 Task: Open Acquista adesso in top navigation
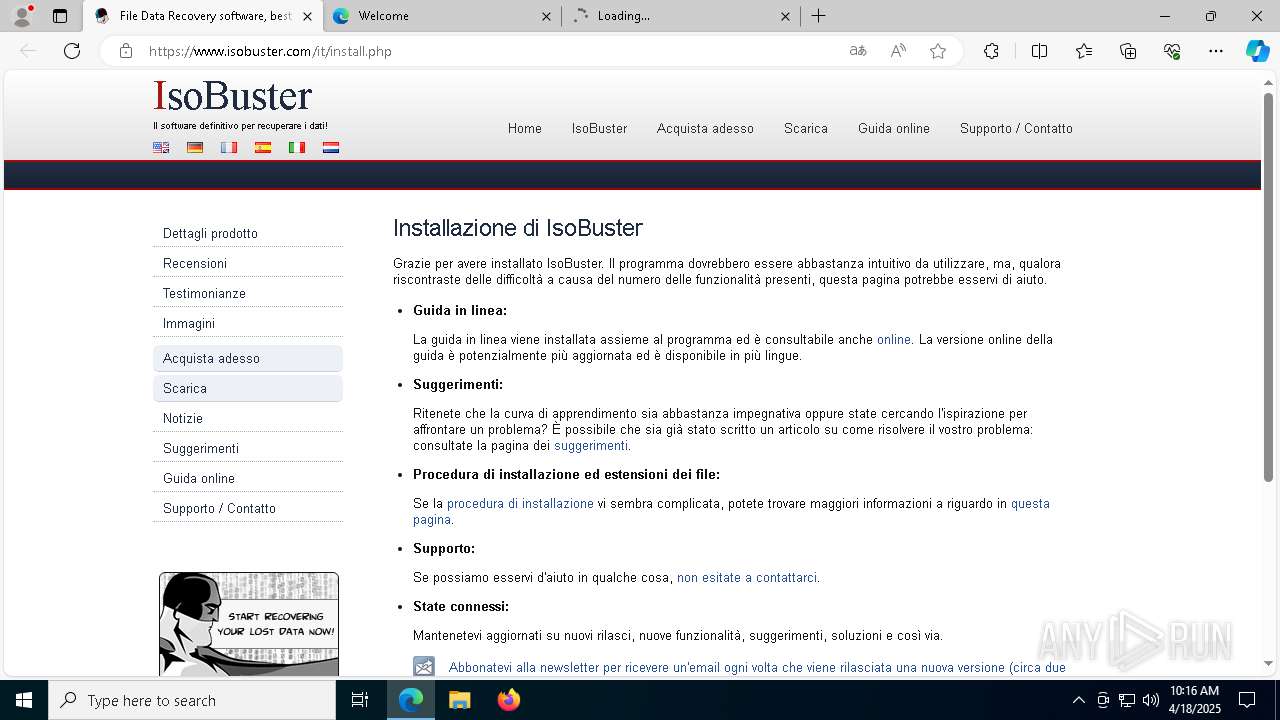coord(705,128)
